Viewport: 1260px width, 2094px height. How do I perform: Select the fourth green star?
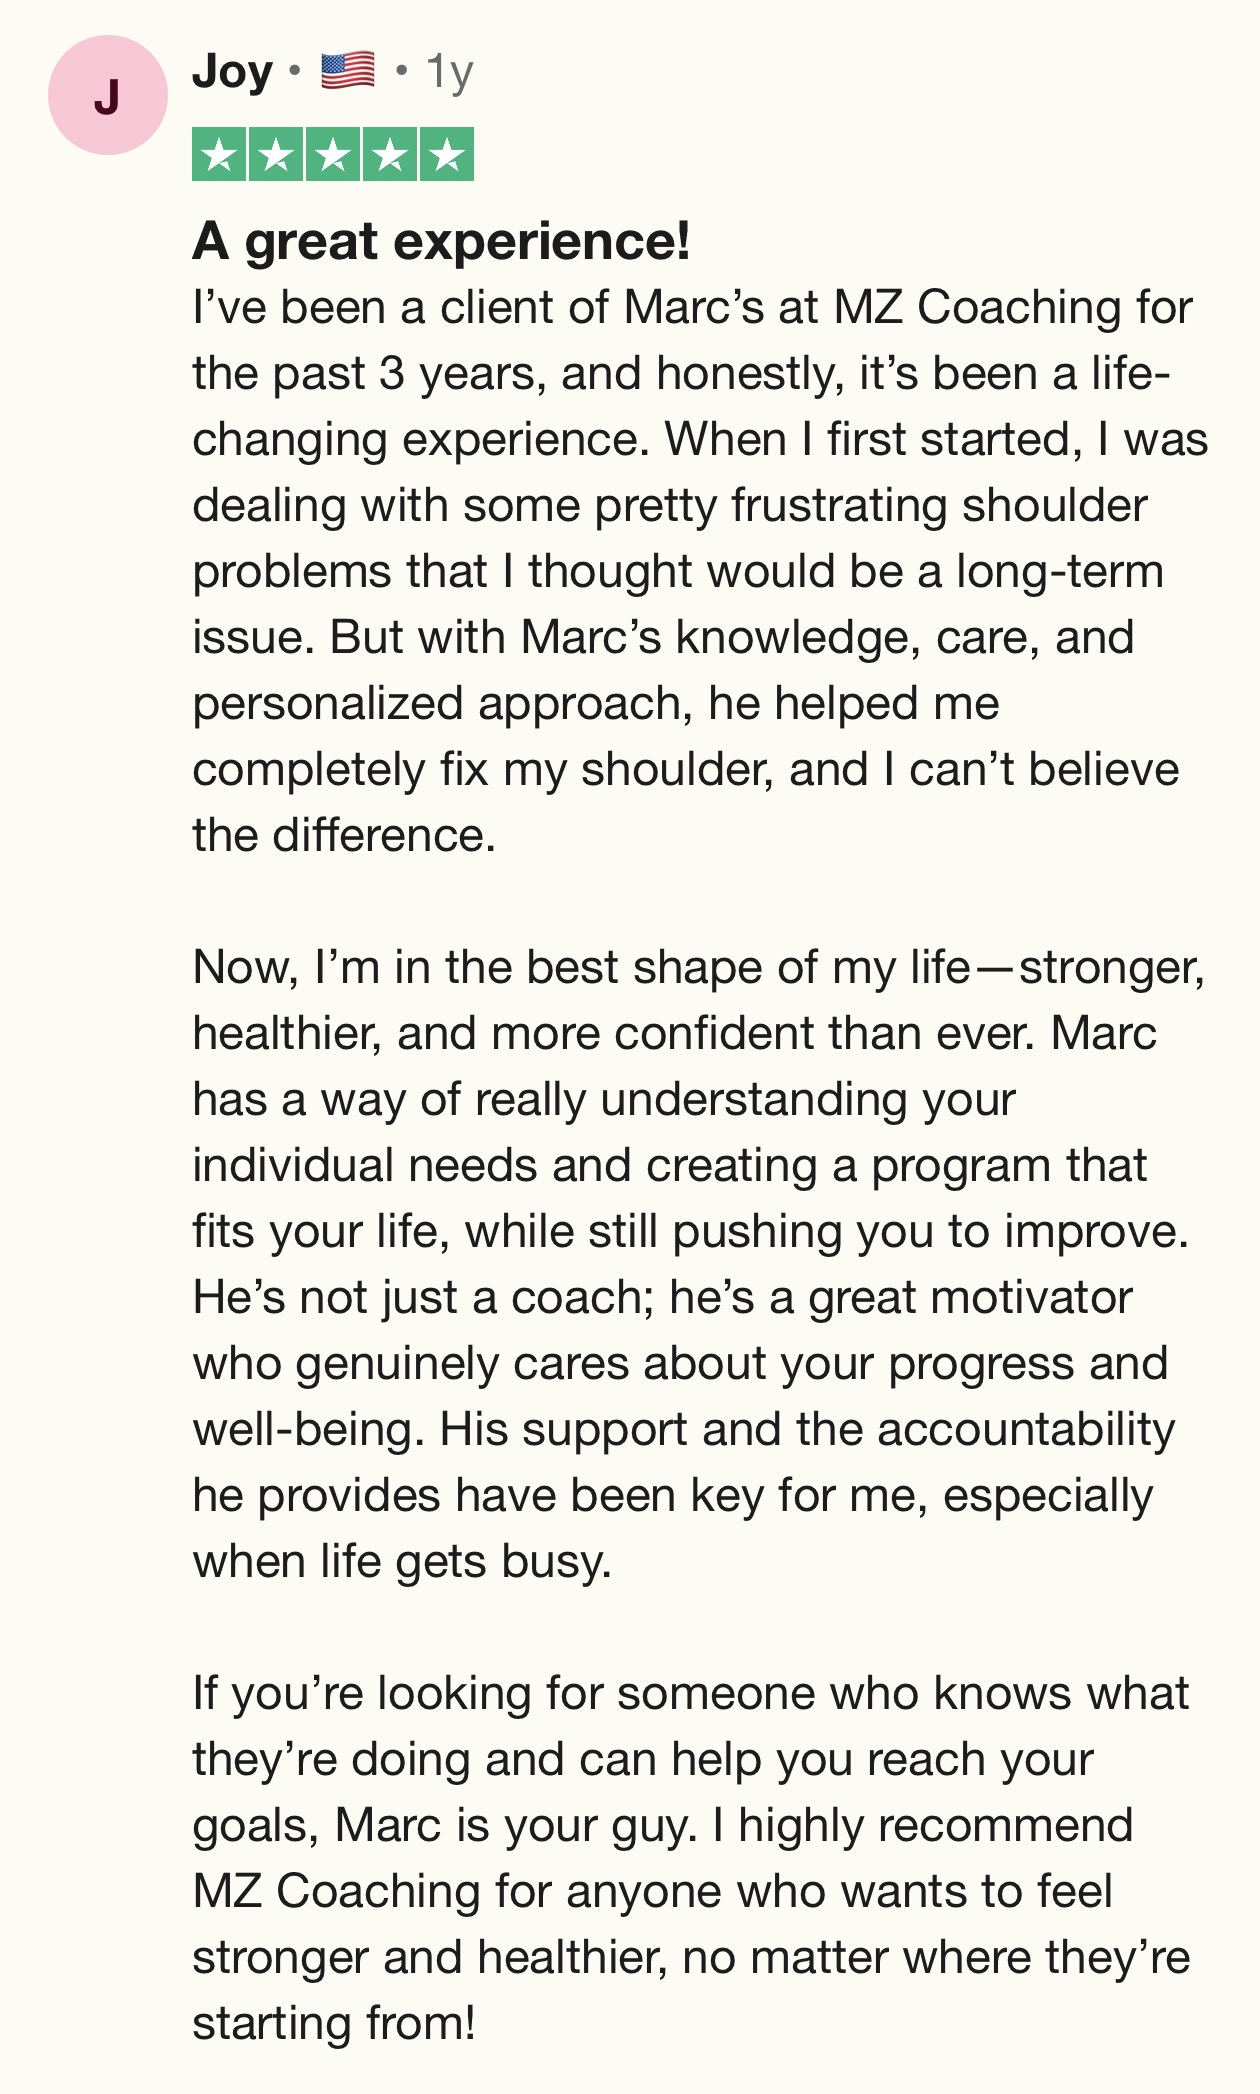point(390,155)
